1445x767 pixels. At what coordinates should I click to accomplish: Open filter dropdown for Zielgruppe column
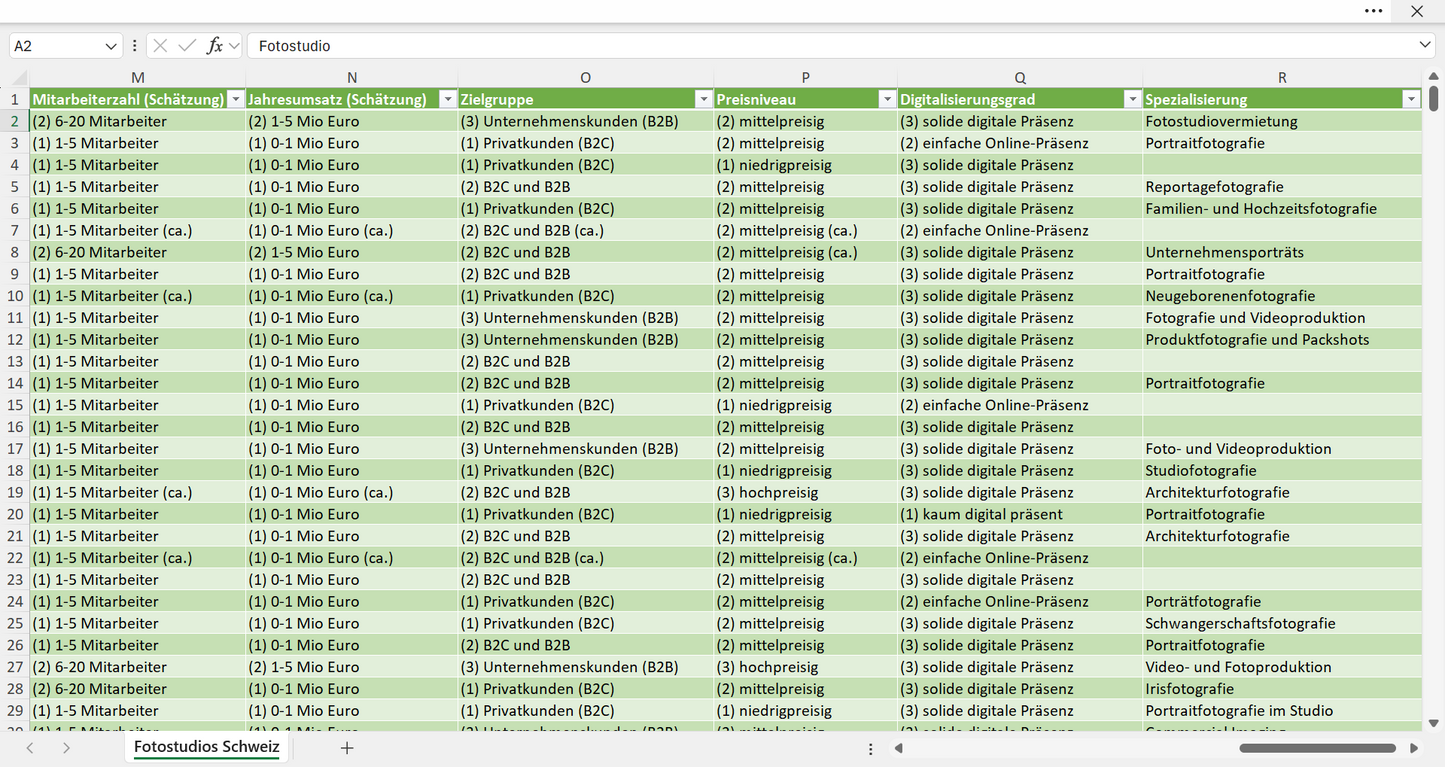click(x=703, y=99)
